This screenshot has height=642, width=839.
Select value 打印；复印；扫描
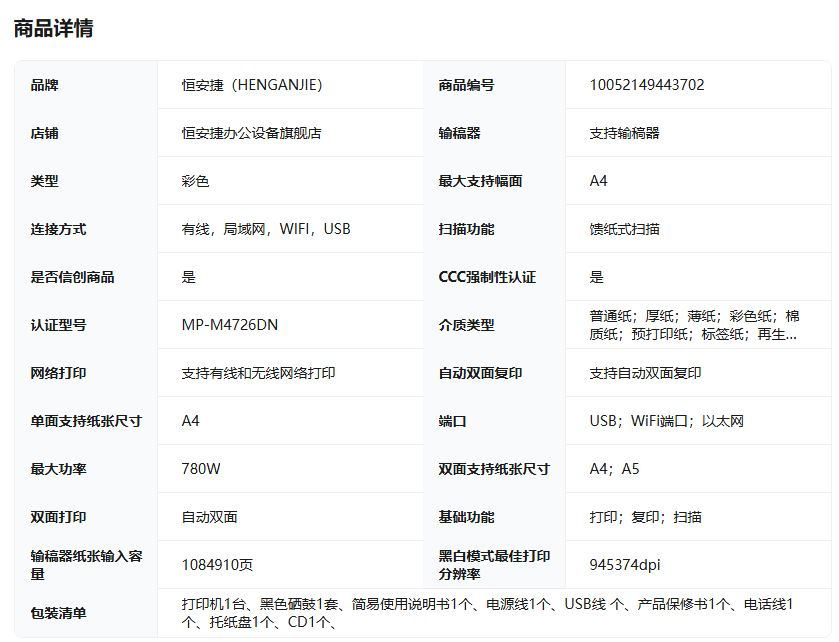645,517
